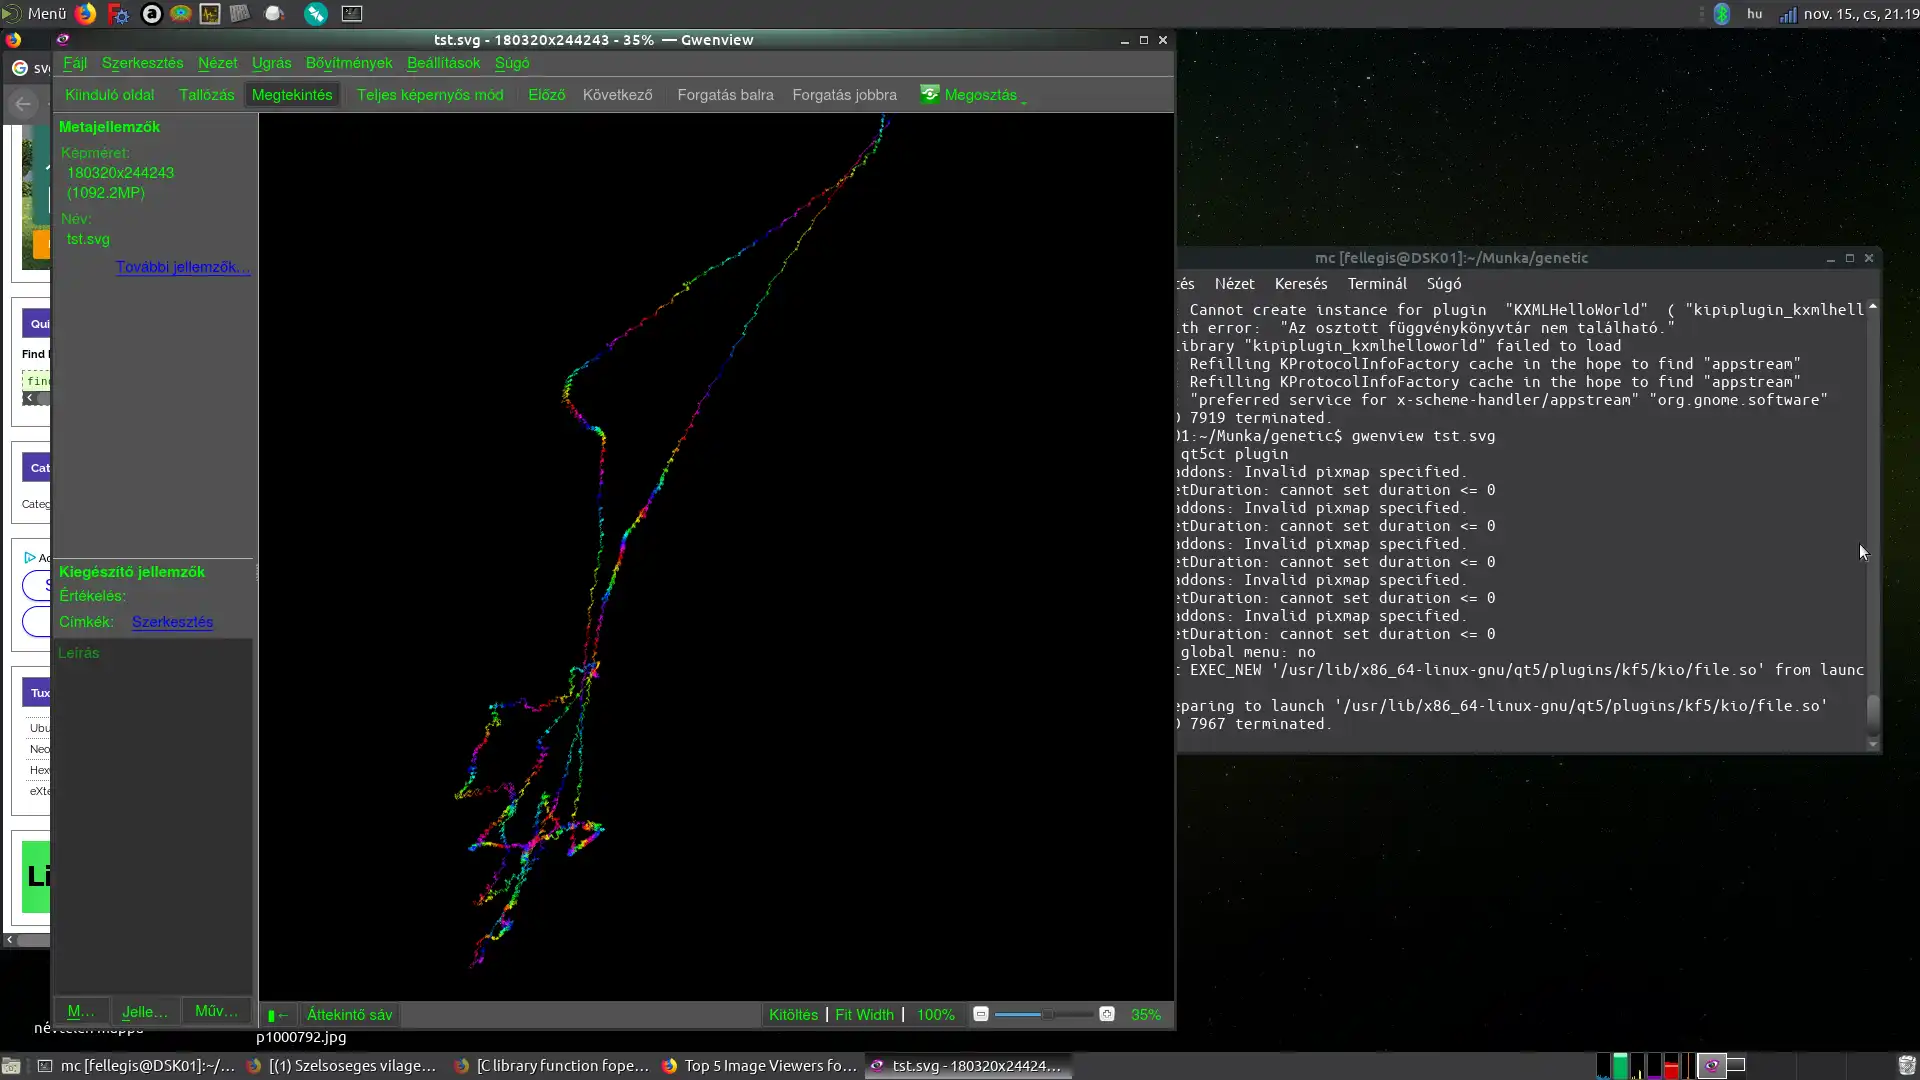Click the zoom fit width icon

point(864,1014)
